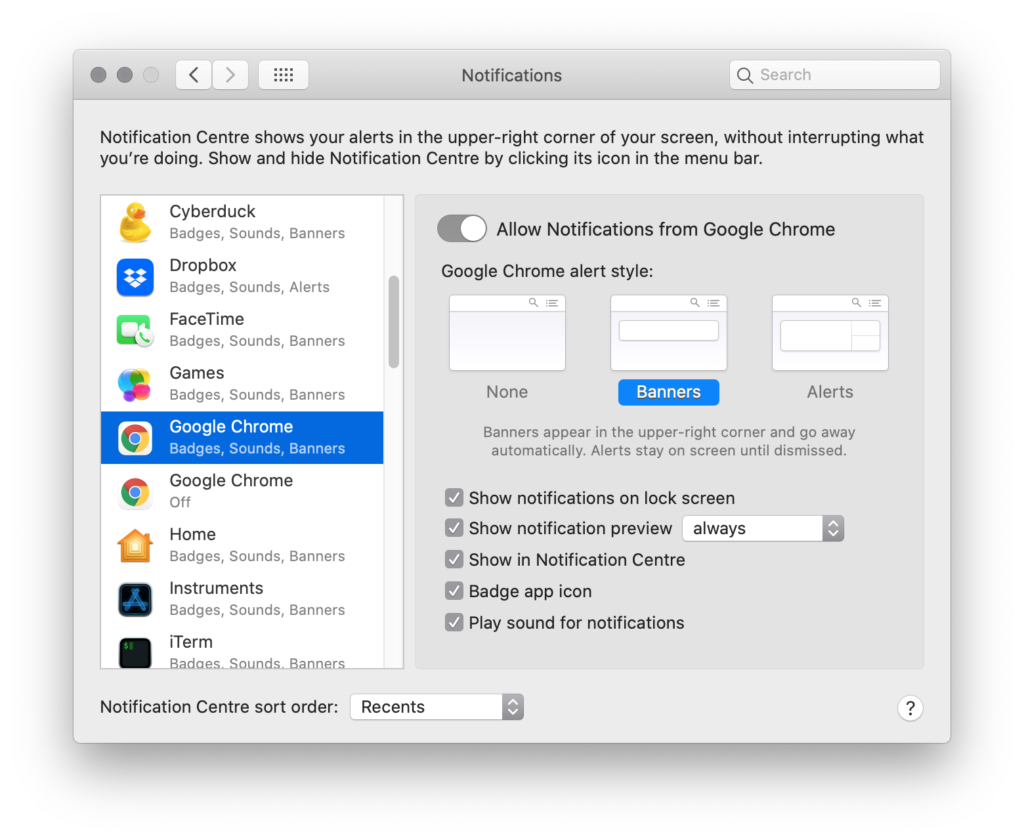The width and height of the screenshot is (1024, 840).
Task: Select Instruments in the app list
Action: [242, 599]
